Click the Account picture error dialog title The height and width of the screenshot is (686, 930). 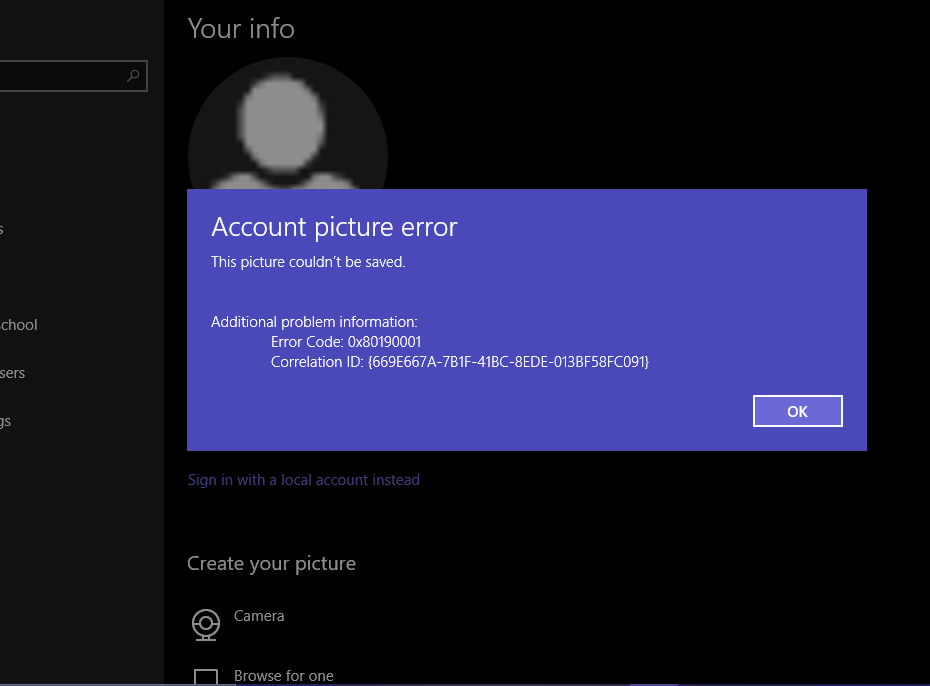tap(334, 227)
